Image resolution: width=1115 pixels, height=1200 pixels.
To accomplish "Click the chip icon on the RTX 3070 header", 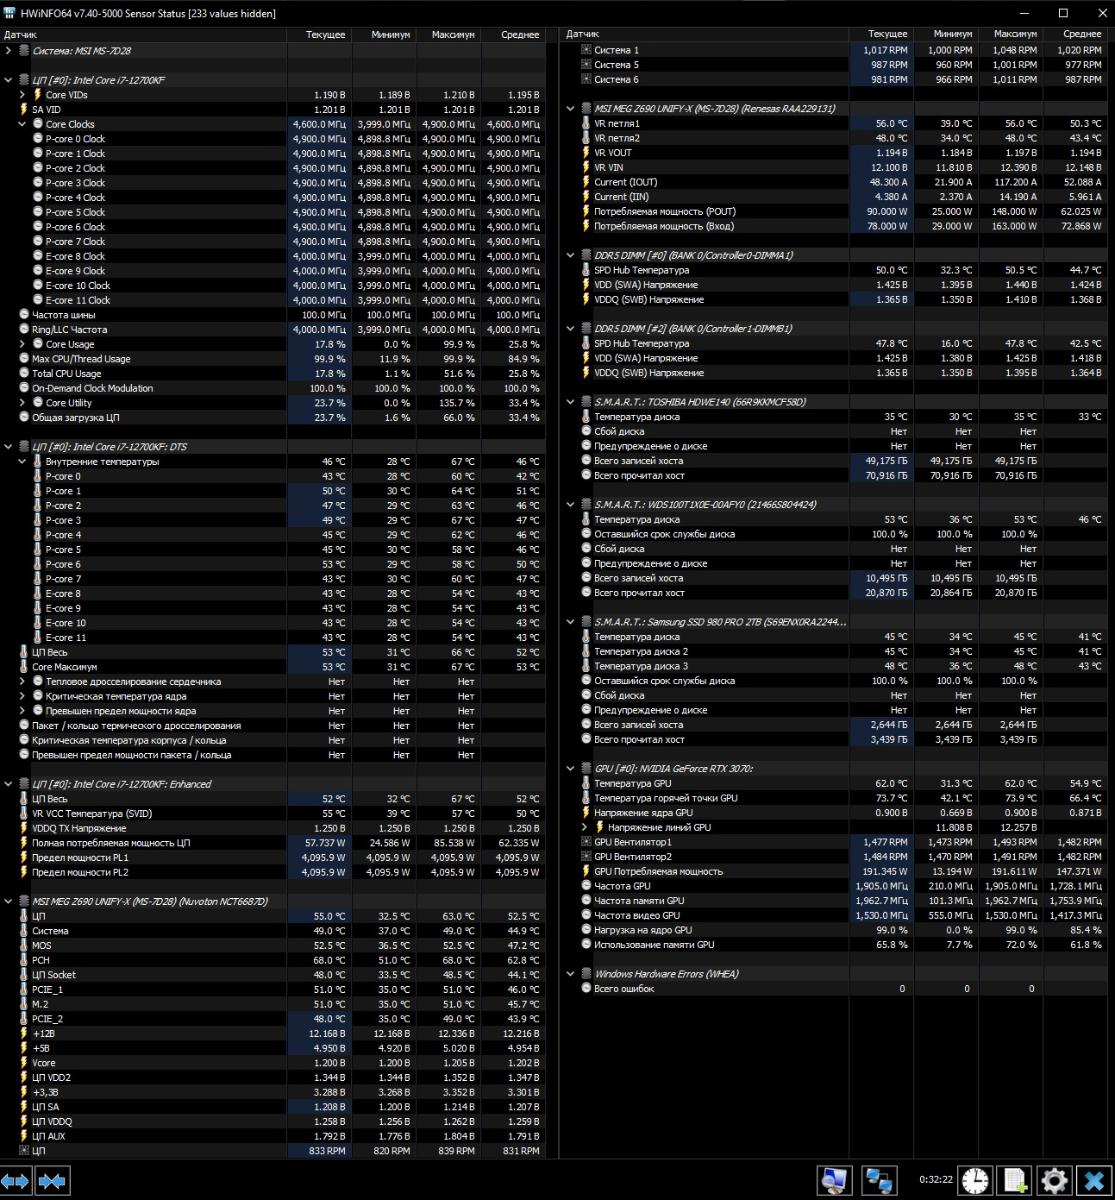I will coord(586,768).
